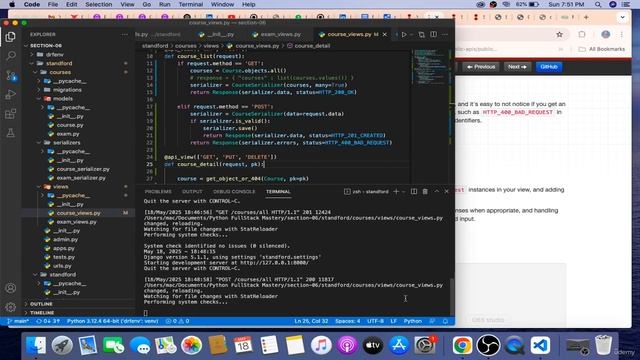The image size is (640, 360).
Task: Run the Python file with play button
Action: point(404,35)
